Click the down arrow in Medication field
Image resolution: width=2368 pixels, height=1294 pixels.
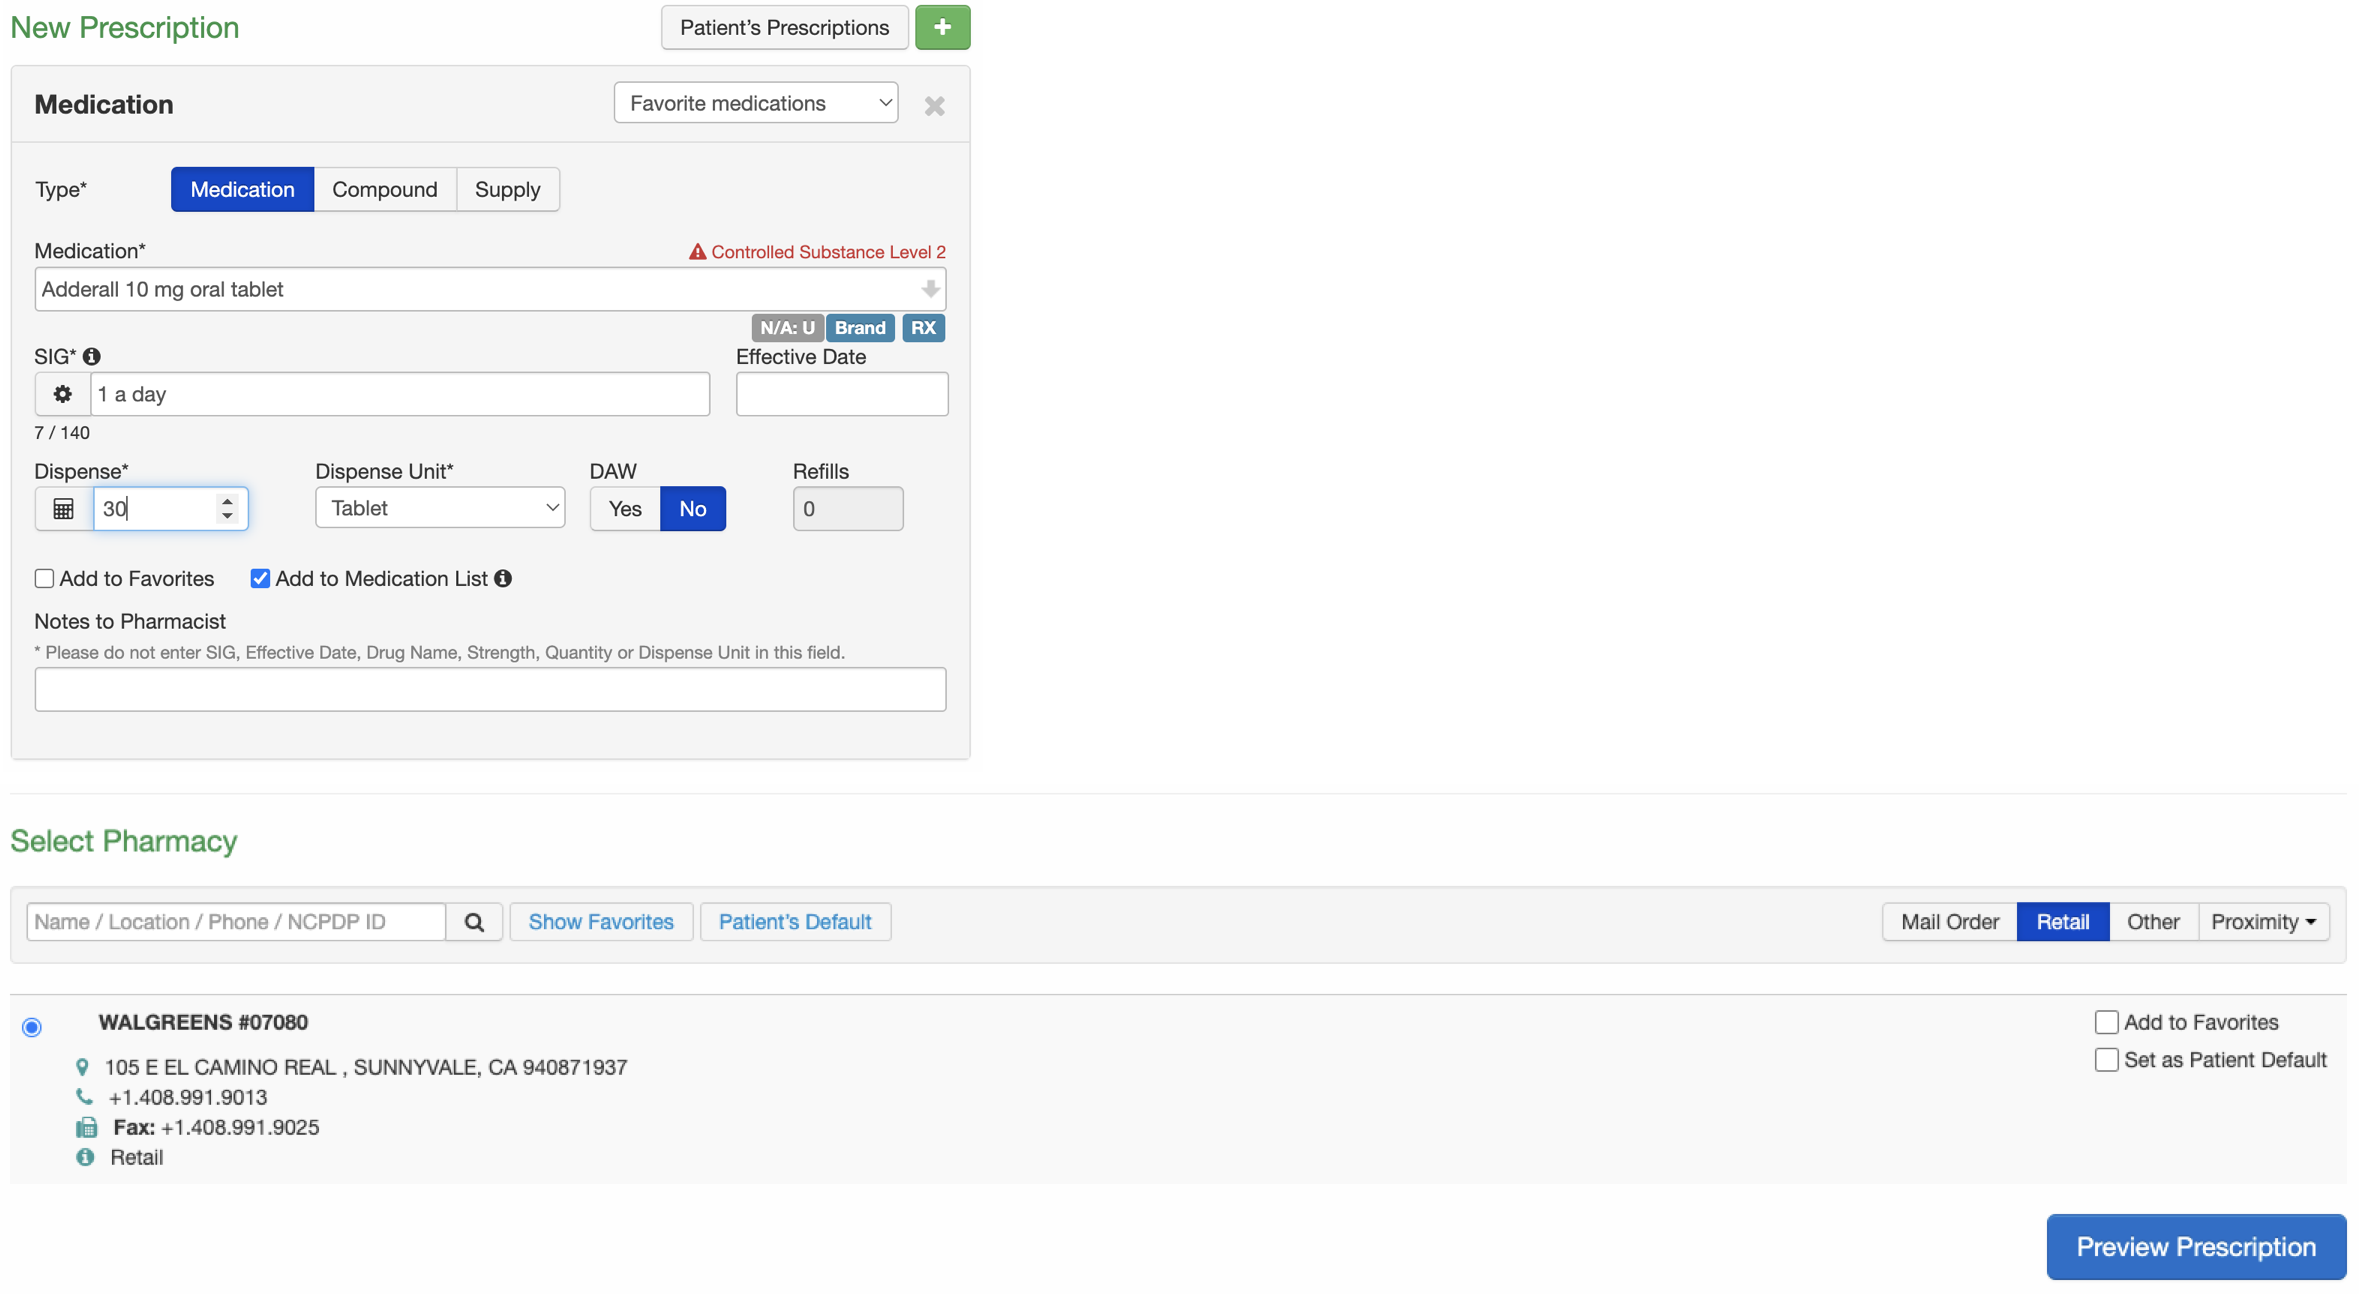click(x=930, y=289)
